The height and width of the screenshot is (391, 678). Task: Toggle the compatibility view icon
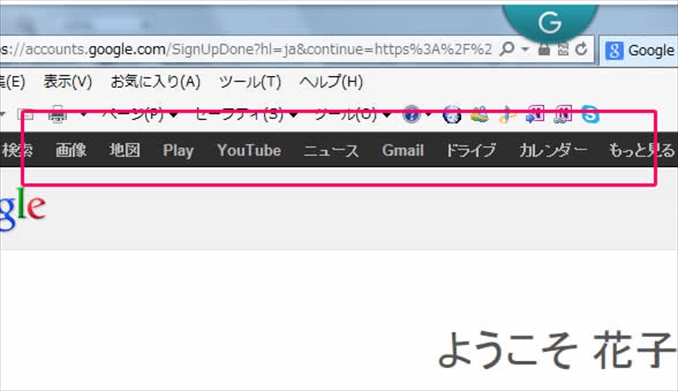[x=563, y=49]
